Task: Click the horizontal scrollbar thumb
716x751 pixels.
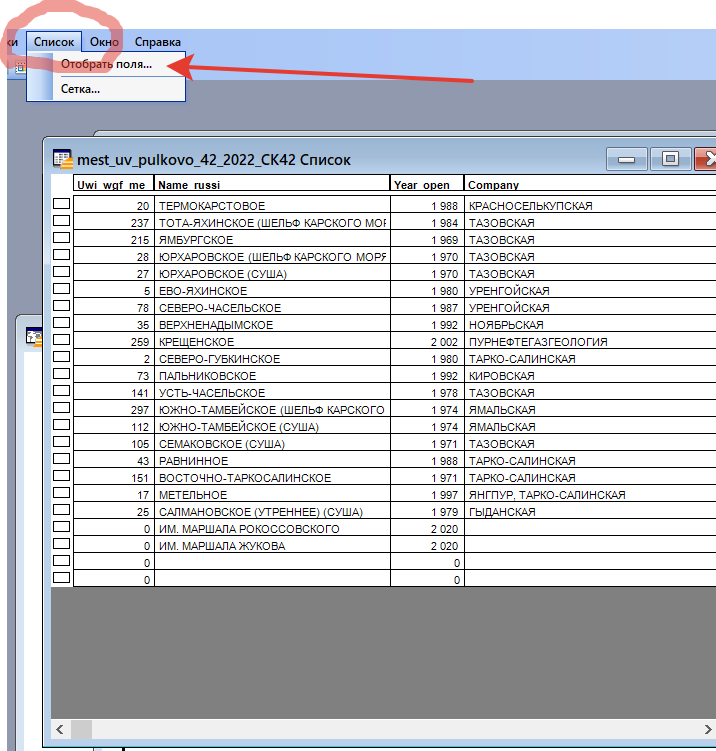Action: [x=81, y=729]
